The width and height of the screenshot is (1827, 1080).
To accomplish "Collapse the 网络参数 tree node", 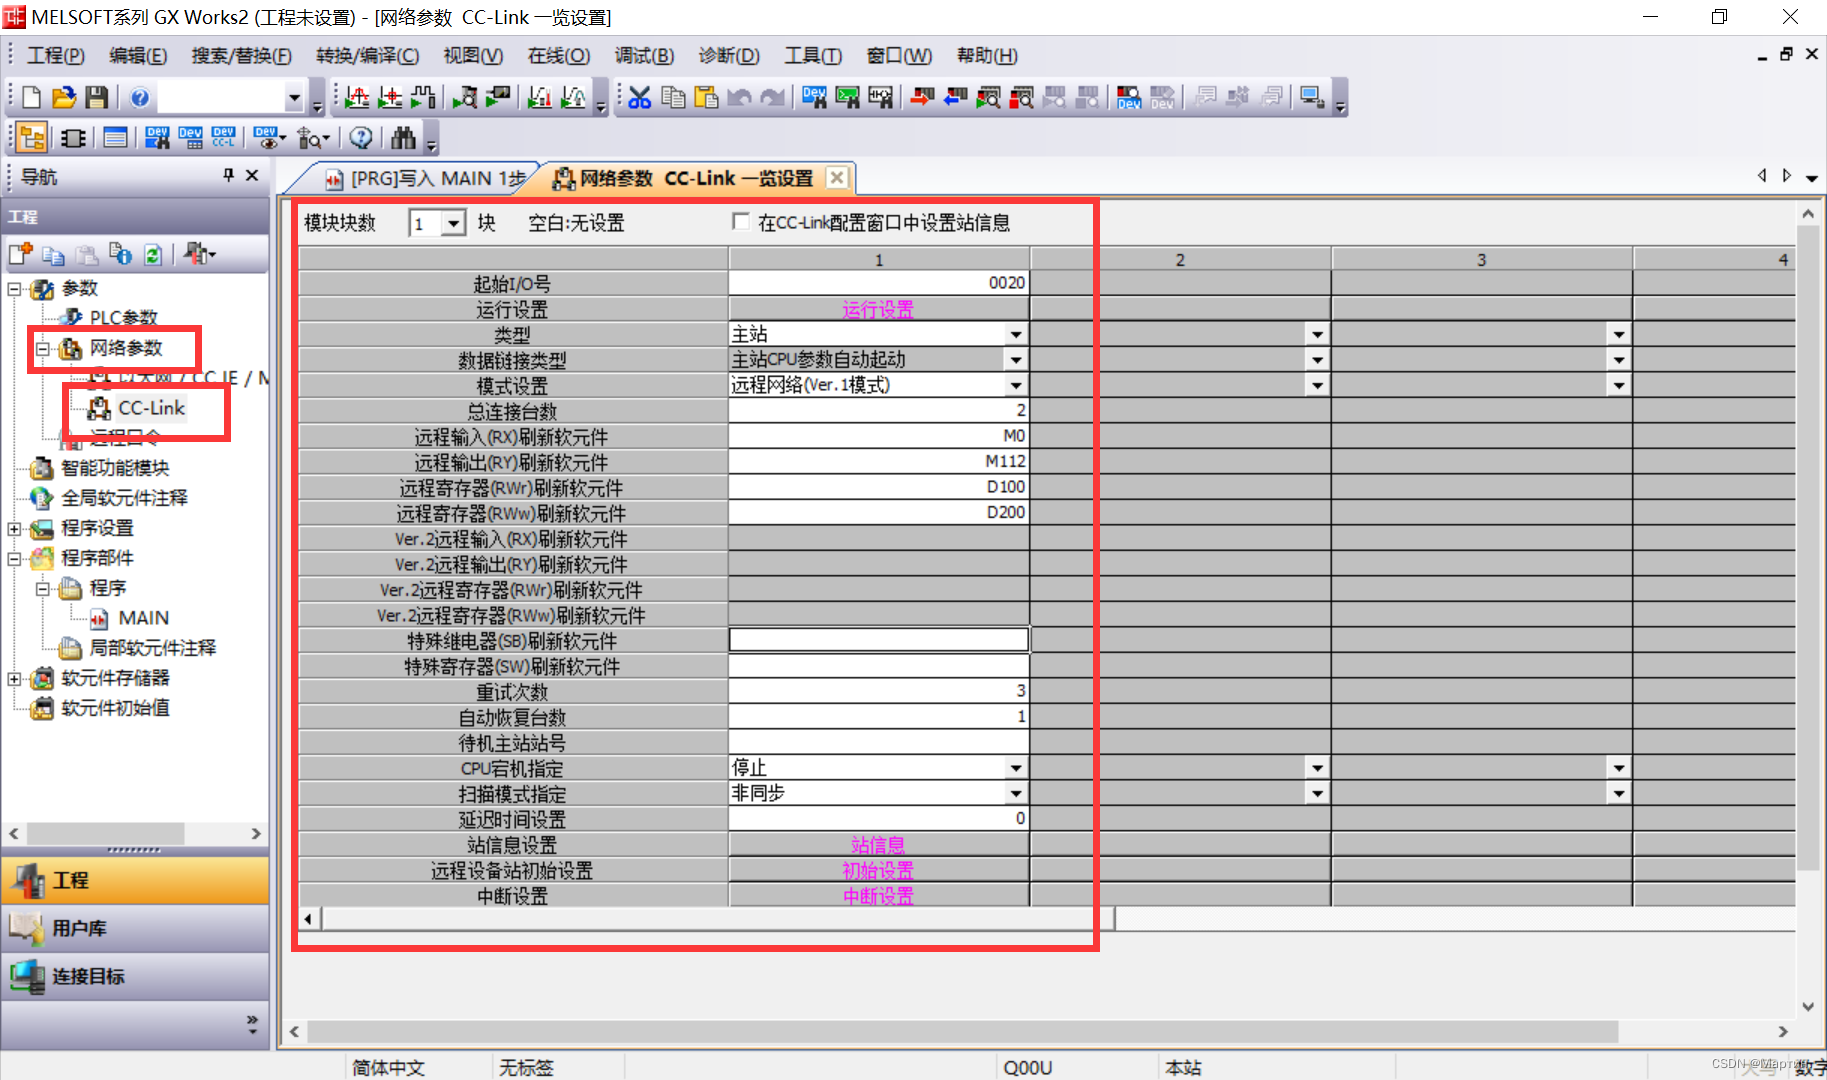I will [x=43, y=349].
